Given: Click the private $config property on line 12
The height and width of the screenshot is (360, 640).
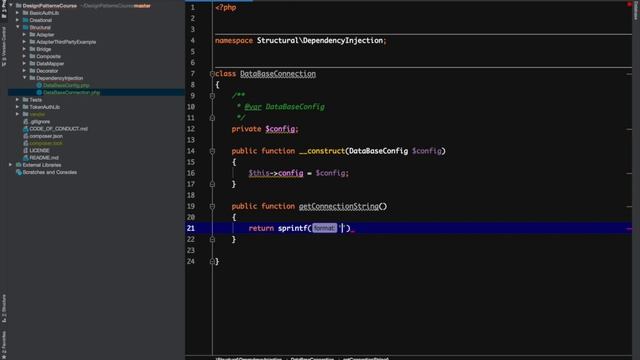Looking at the screenshot, I should [280, 129].
